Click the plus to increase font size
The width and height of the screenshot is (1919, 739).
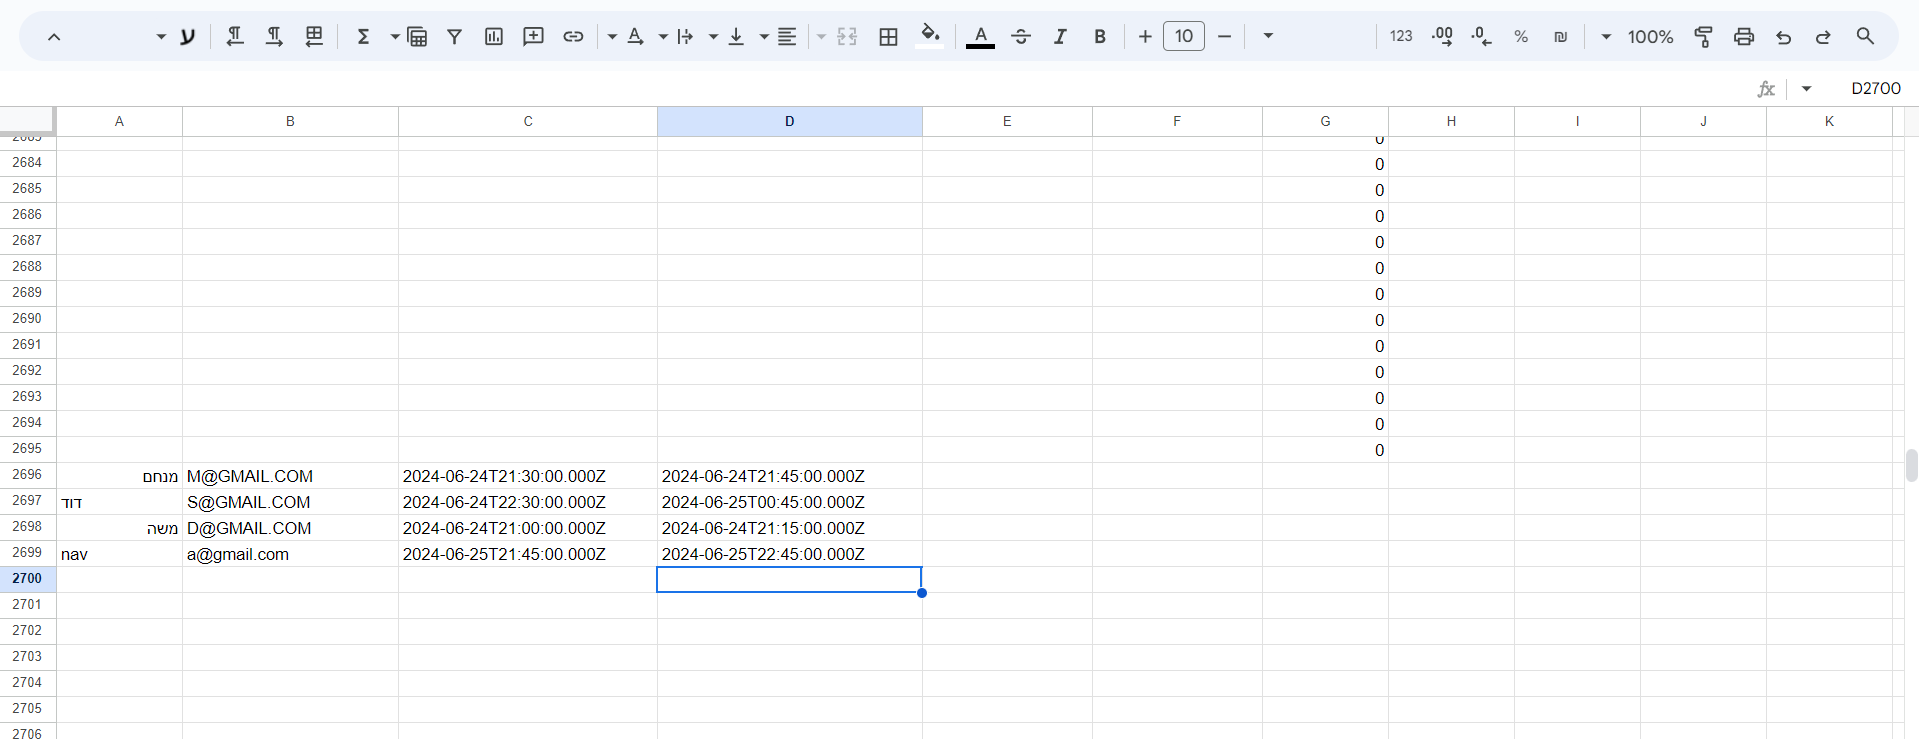tap(1145, 36)
